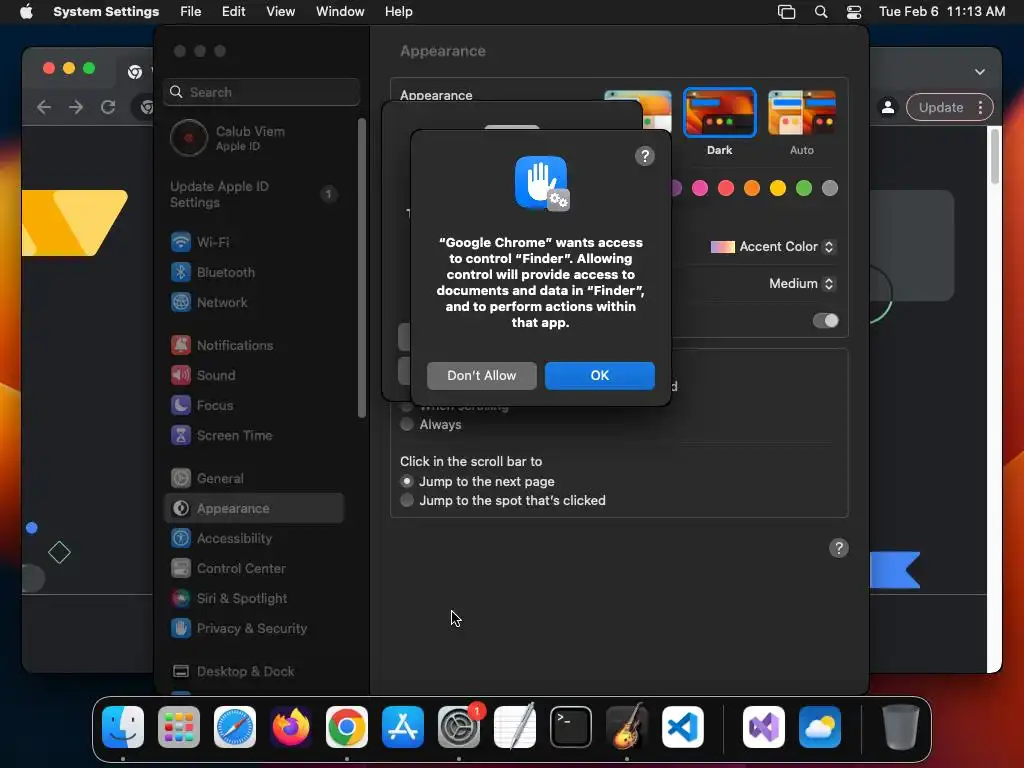Click the Chrome forward arrow

click(x=76, y=107)
